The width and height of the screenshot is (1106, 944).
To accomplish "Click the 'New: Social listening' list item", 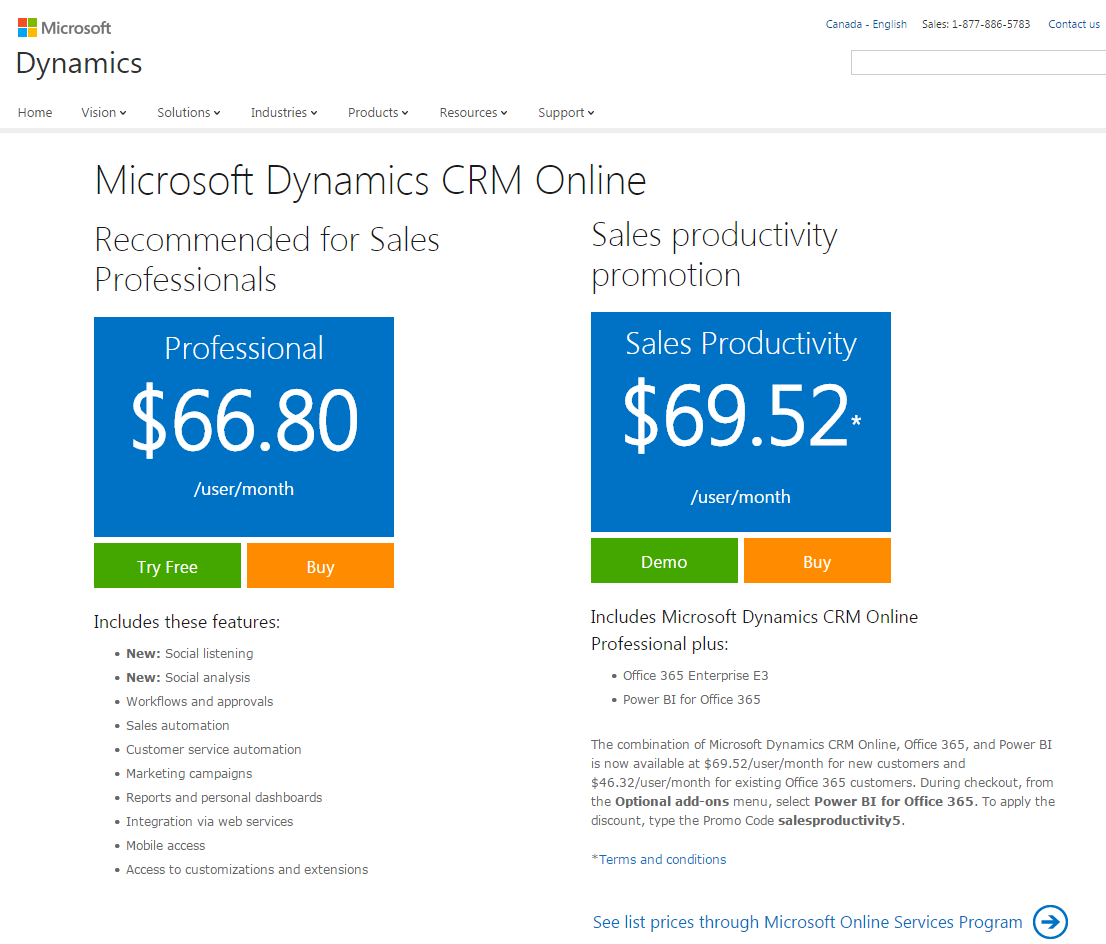I will click(x=190, y=653).
